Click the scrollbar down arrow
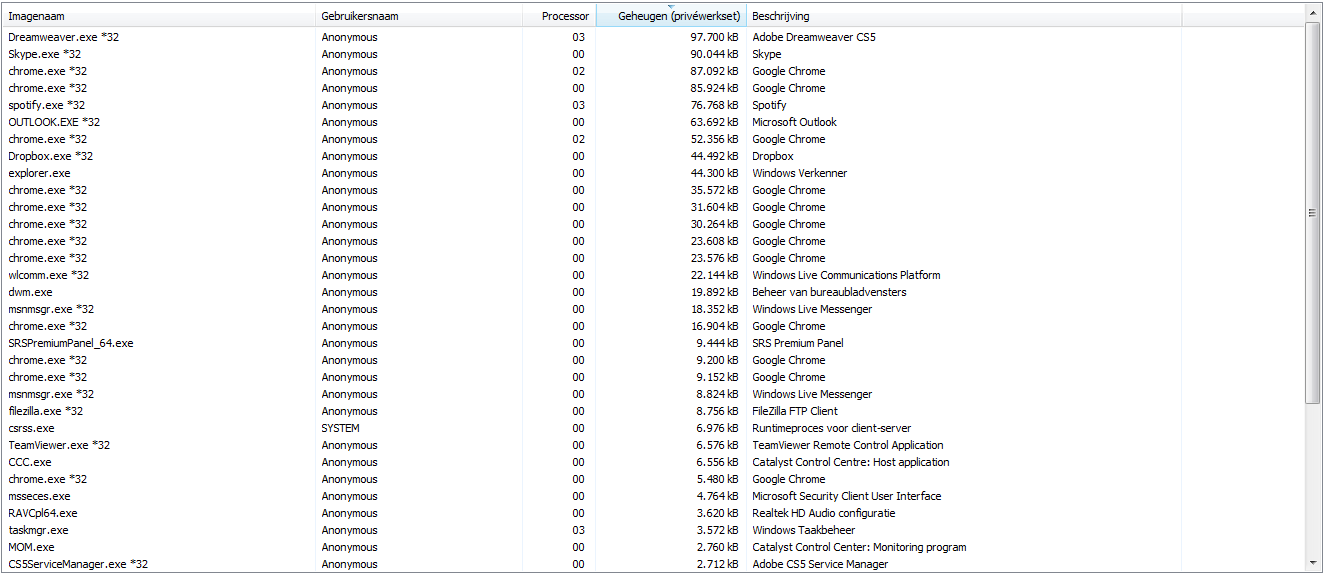The image size is (1325, 575). point(1313,564)
